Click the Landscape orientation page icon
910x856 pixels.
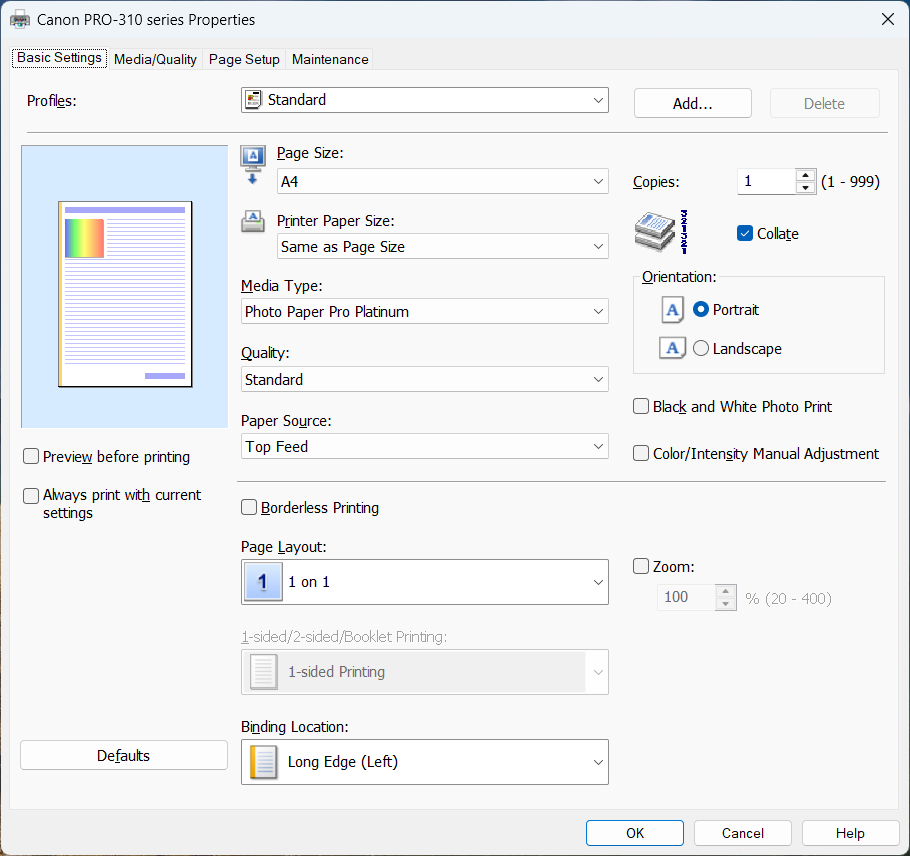tap(672, 348)
